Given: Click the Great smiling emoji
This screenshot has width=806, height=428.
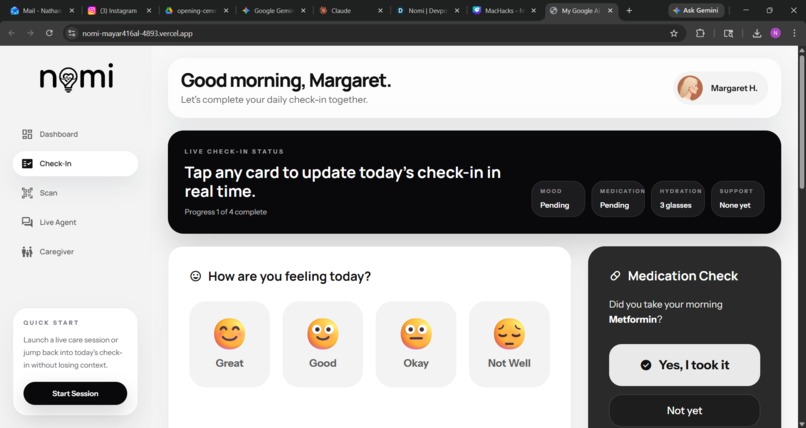Looking at the screenshot, I should pyautogui.click(x=229, y=333).
